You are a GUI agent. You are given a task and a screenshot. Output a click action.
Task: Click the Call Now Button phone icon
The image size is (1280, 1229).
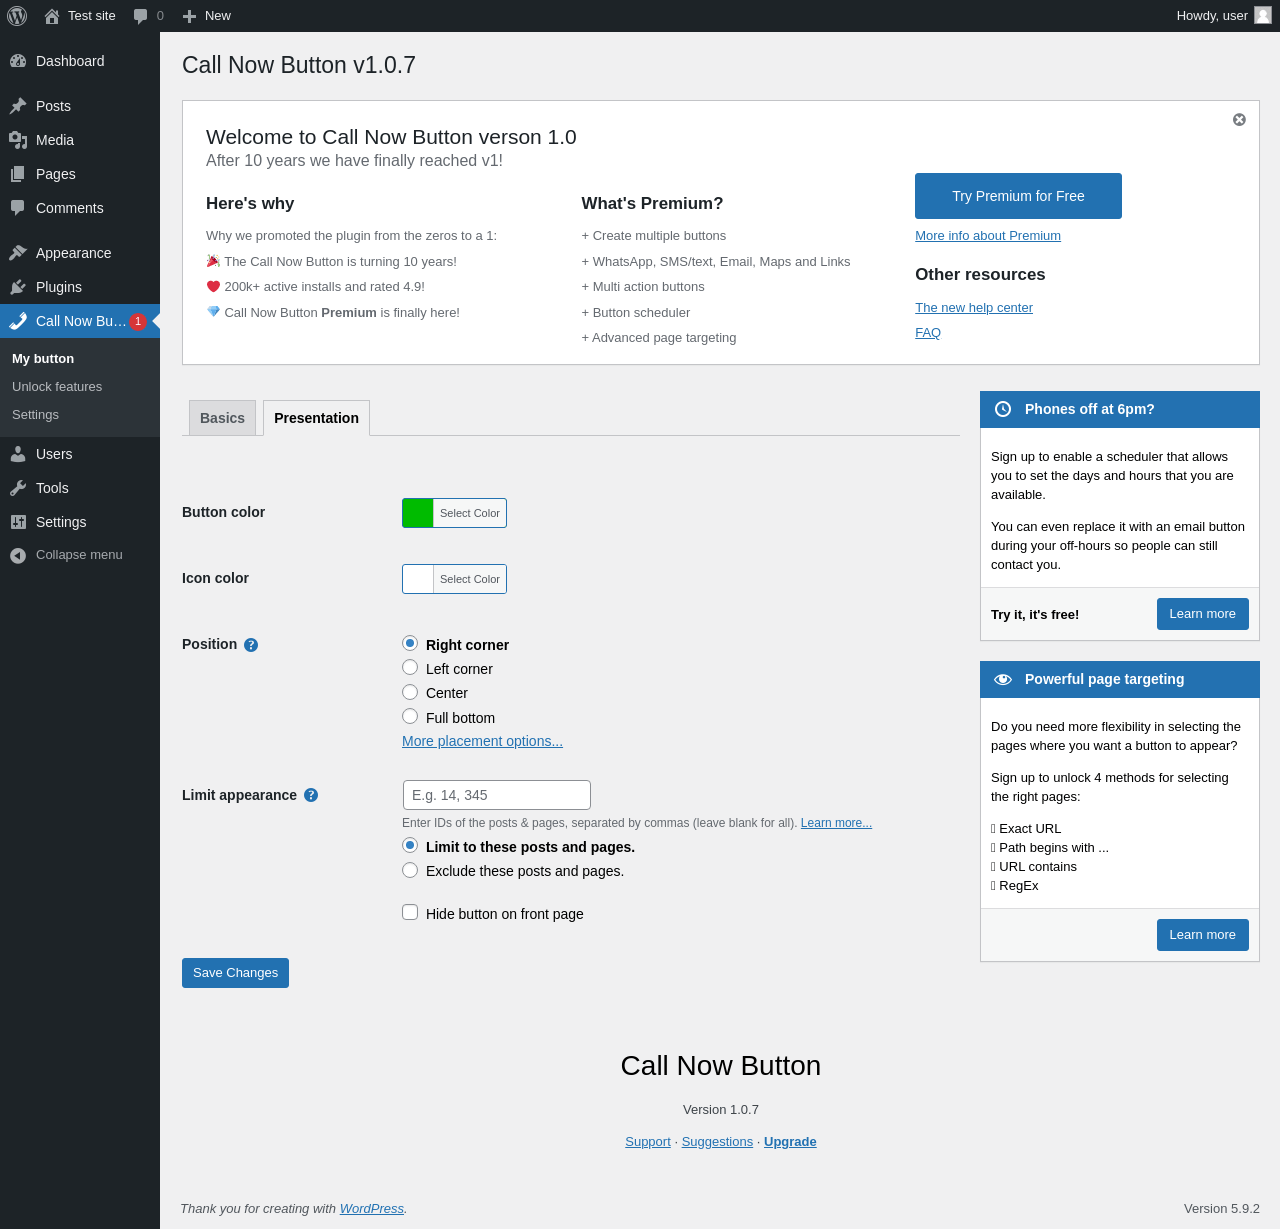(x=18, y=321)
